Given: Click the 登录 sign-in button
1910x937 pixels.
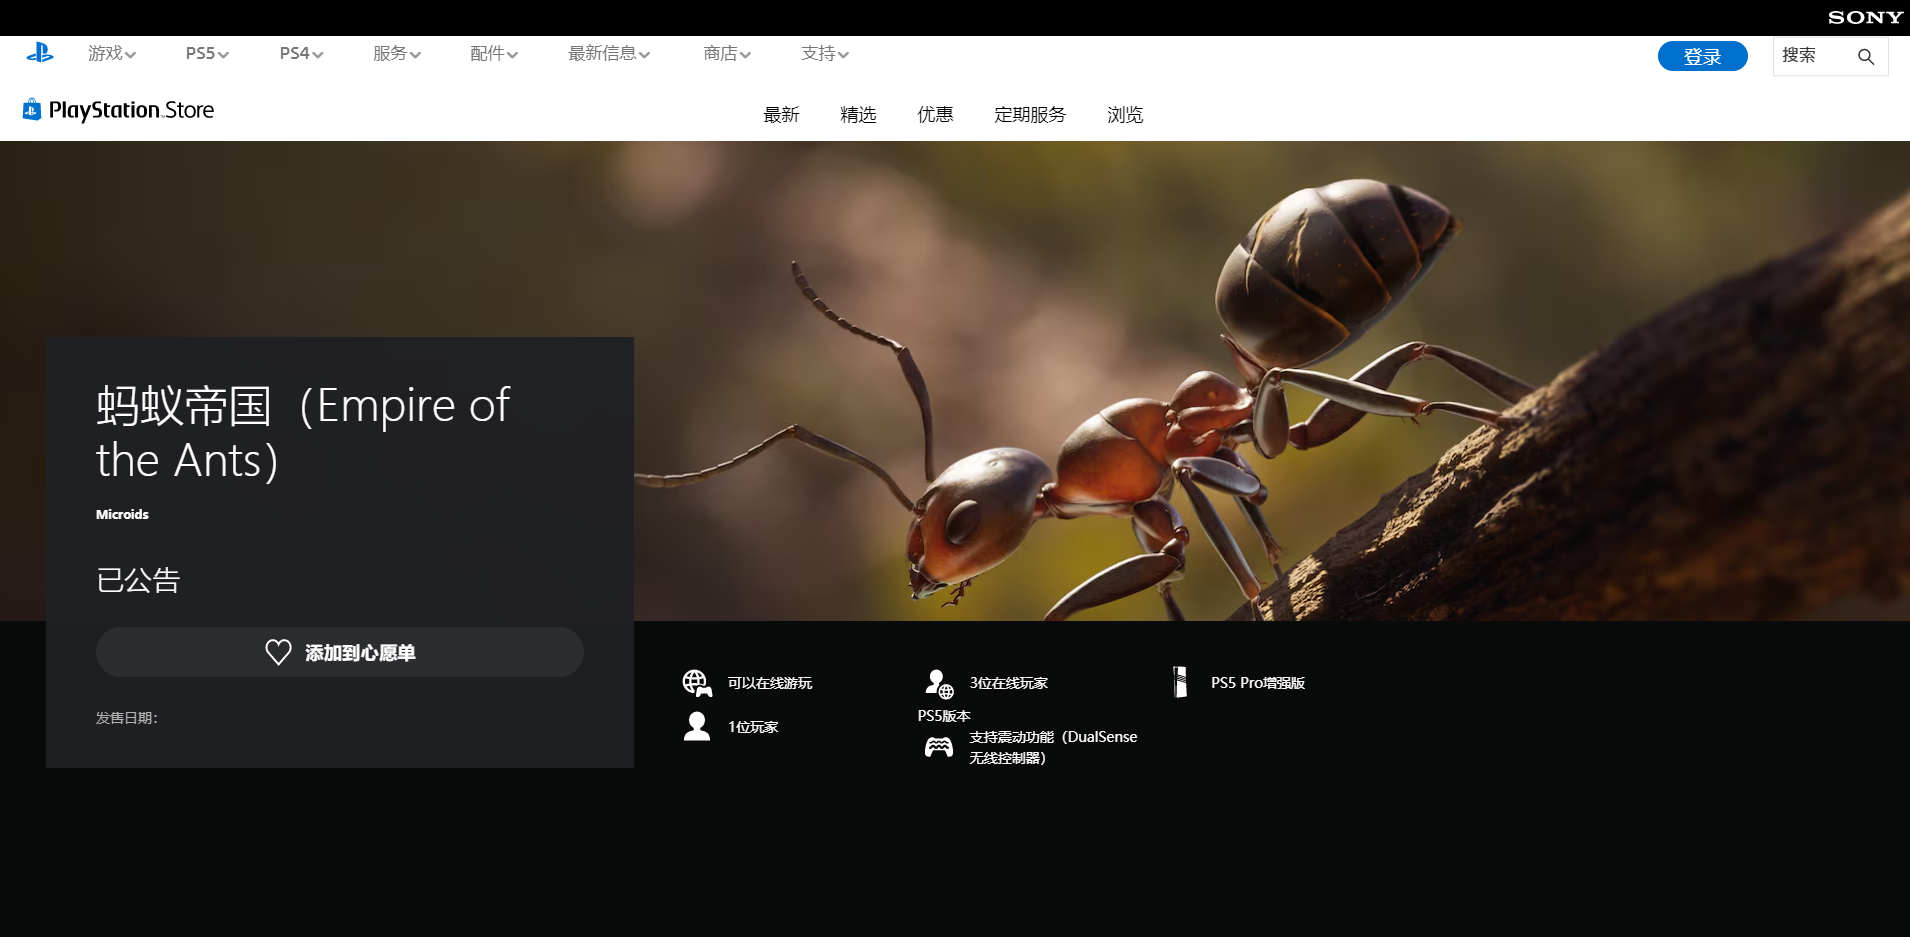Looking at the screenshot, I should [1702, 56].
